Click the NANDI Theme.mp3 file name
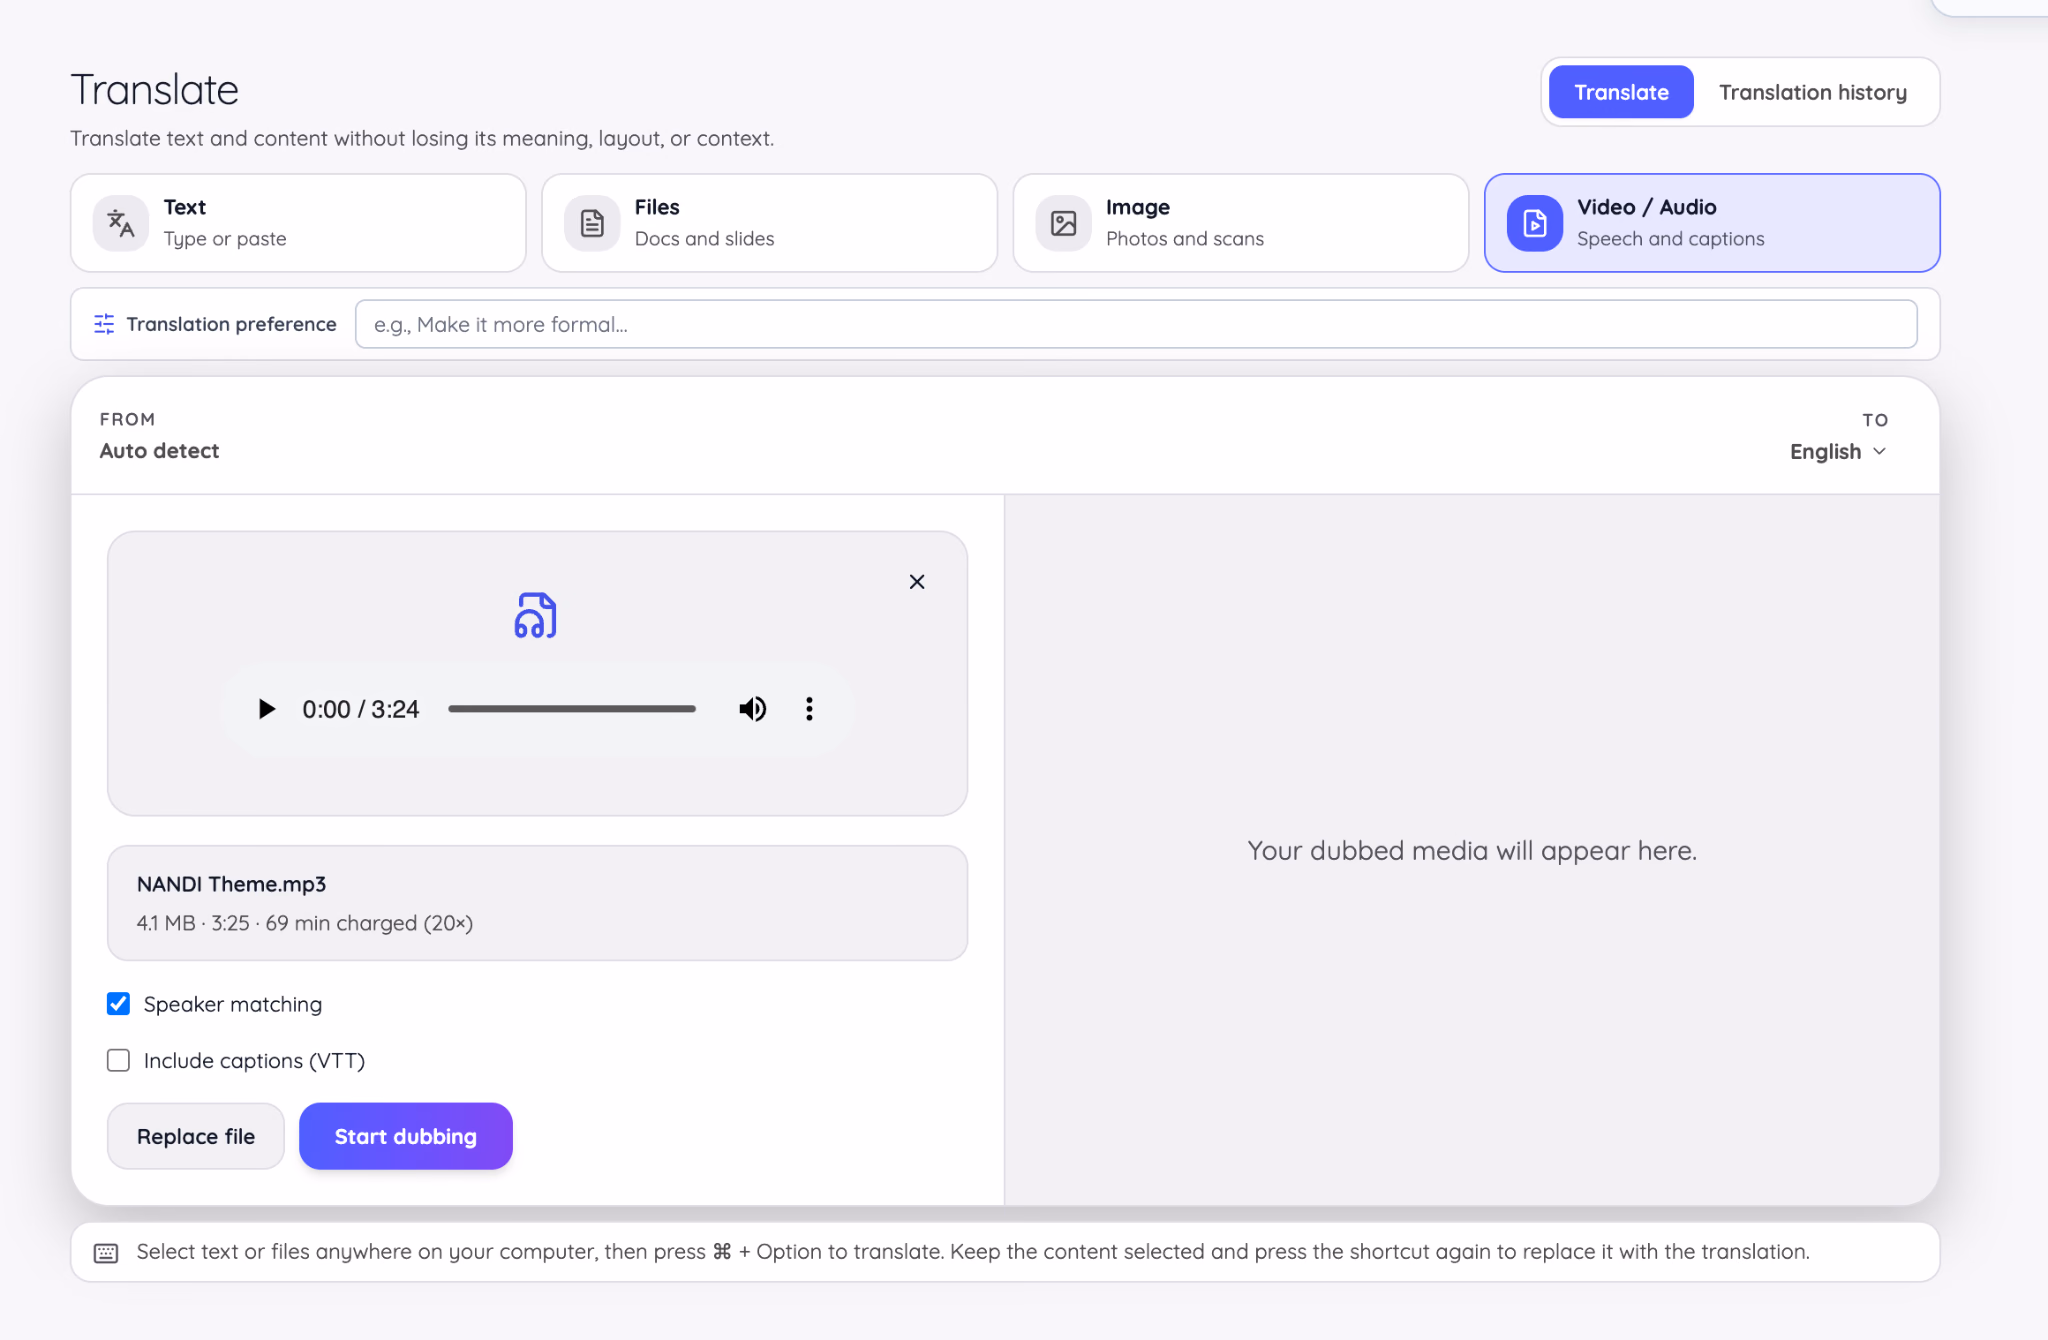 click(x=231, y=884)
